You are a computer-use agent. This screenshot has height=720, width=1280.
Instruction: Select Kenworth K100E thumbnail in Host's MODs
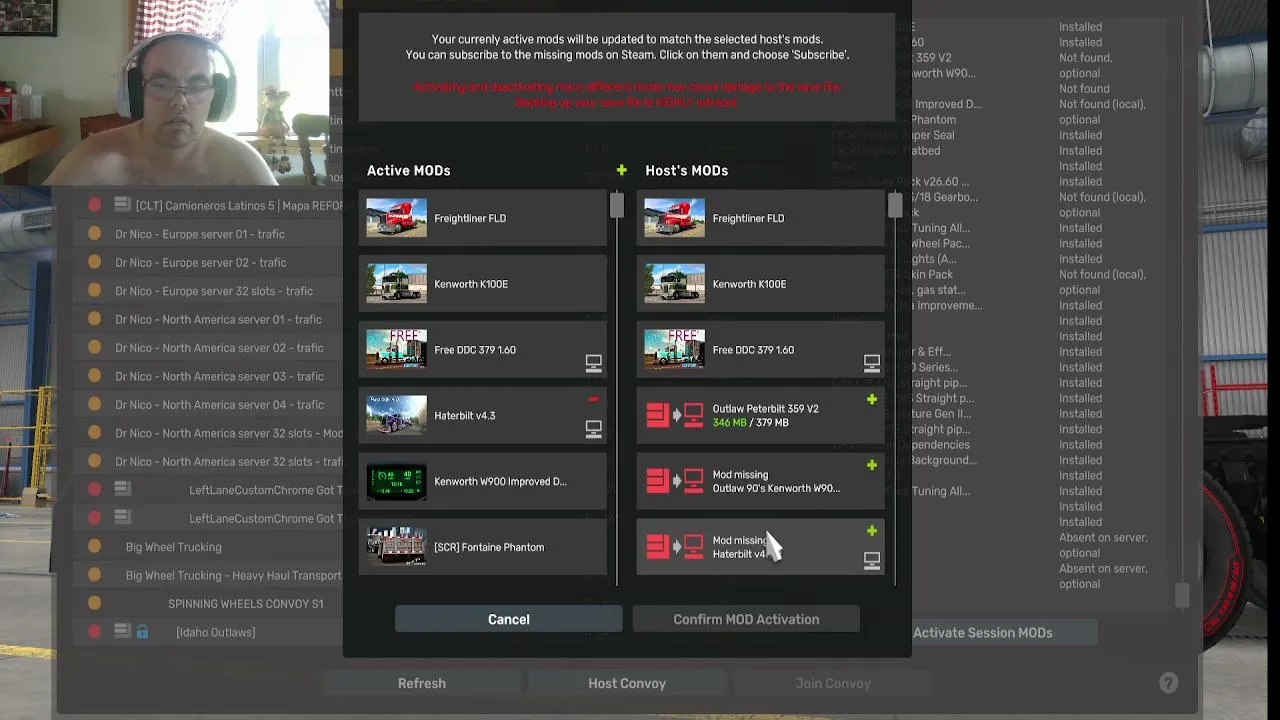point(674,284)
